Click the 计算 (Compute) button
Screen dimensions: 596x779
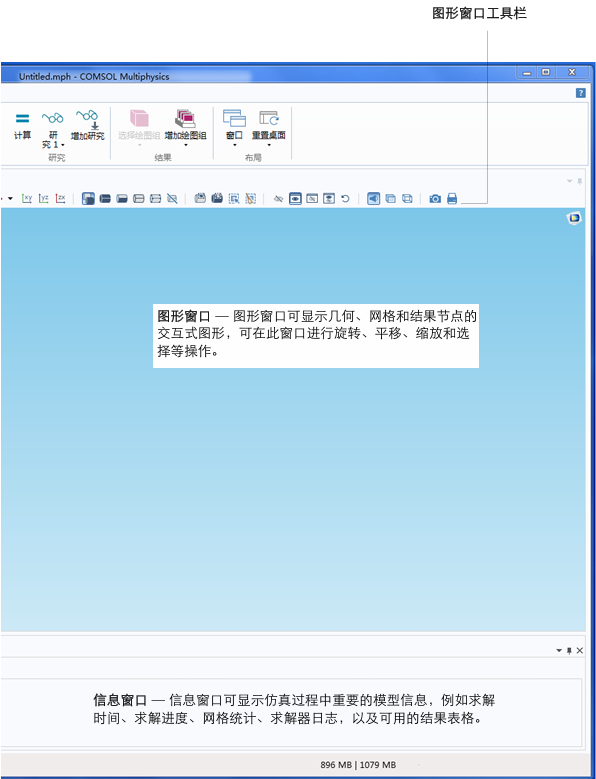coord(22,126)
